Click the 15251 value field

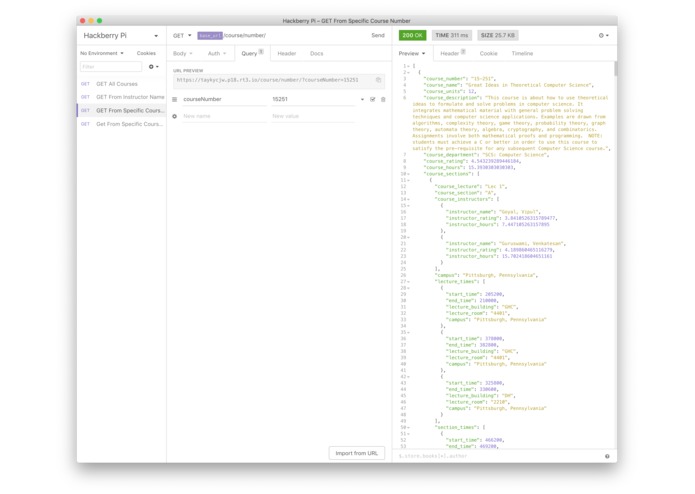(x=314, y=99)
